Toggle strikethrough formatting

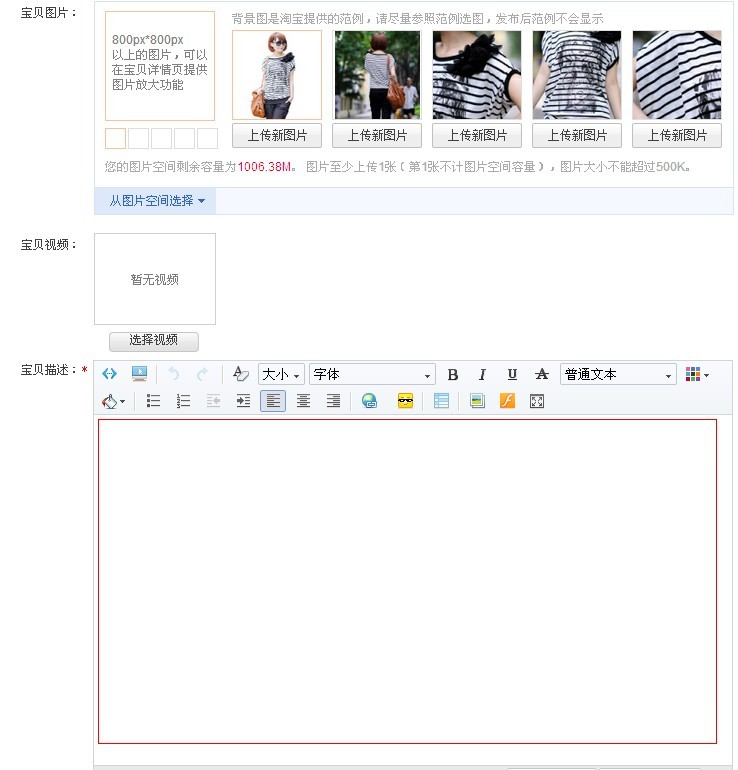pyautogui.click(x=542, y=375)
